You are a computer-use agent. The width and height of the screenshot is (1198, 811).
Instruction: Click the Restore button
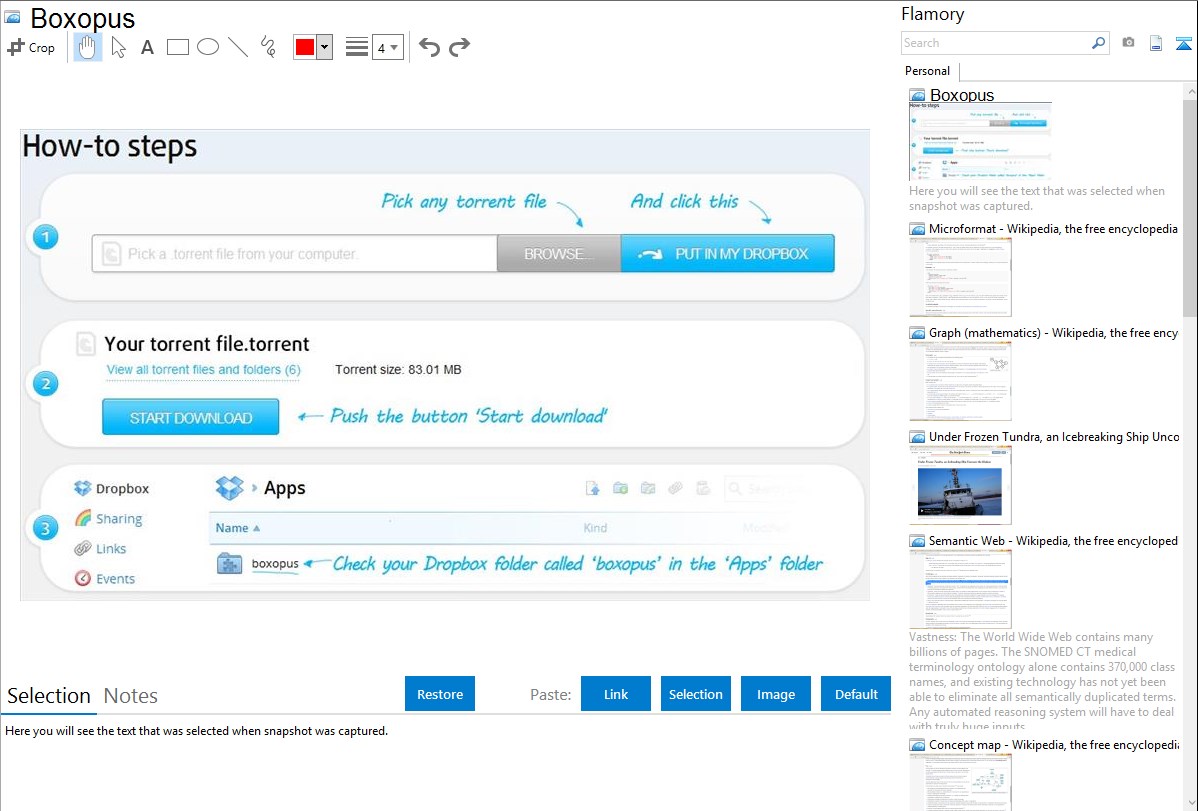(440, 694)
